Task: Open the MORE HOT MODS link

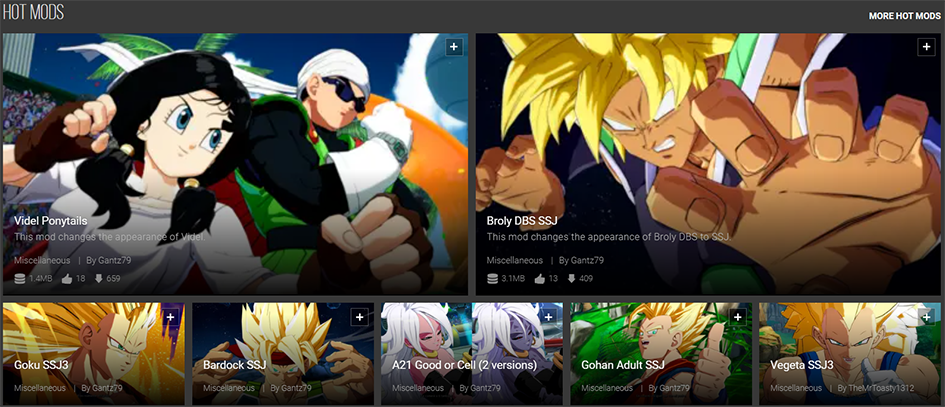Action: tap(904, 16)
